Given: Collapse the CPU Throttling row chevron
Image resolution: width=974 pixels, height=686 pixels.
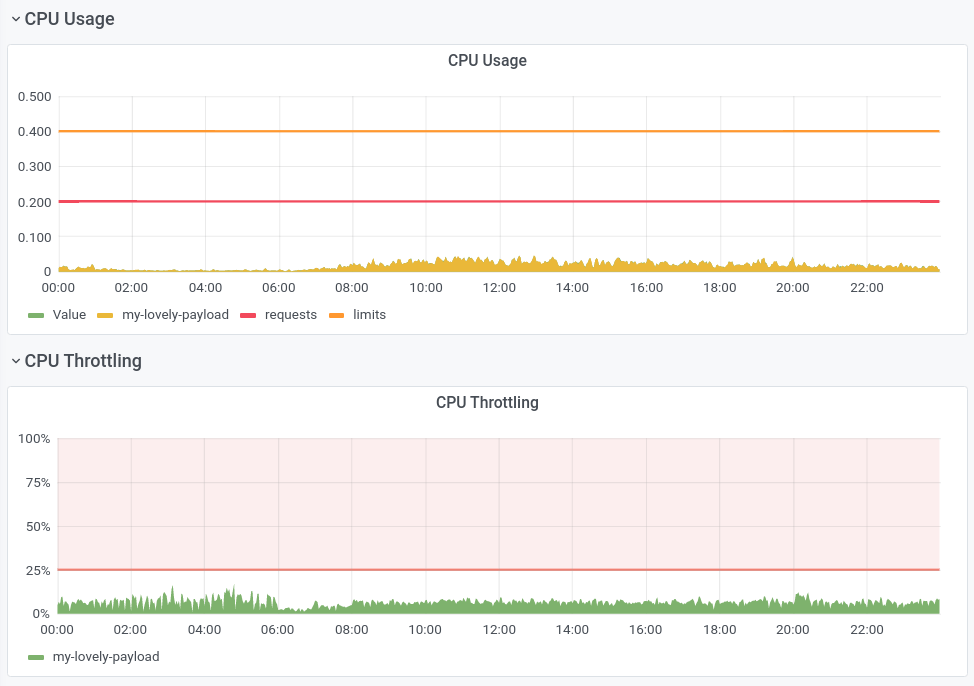Looking at the screenshot, I should (15, 361).
